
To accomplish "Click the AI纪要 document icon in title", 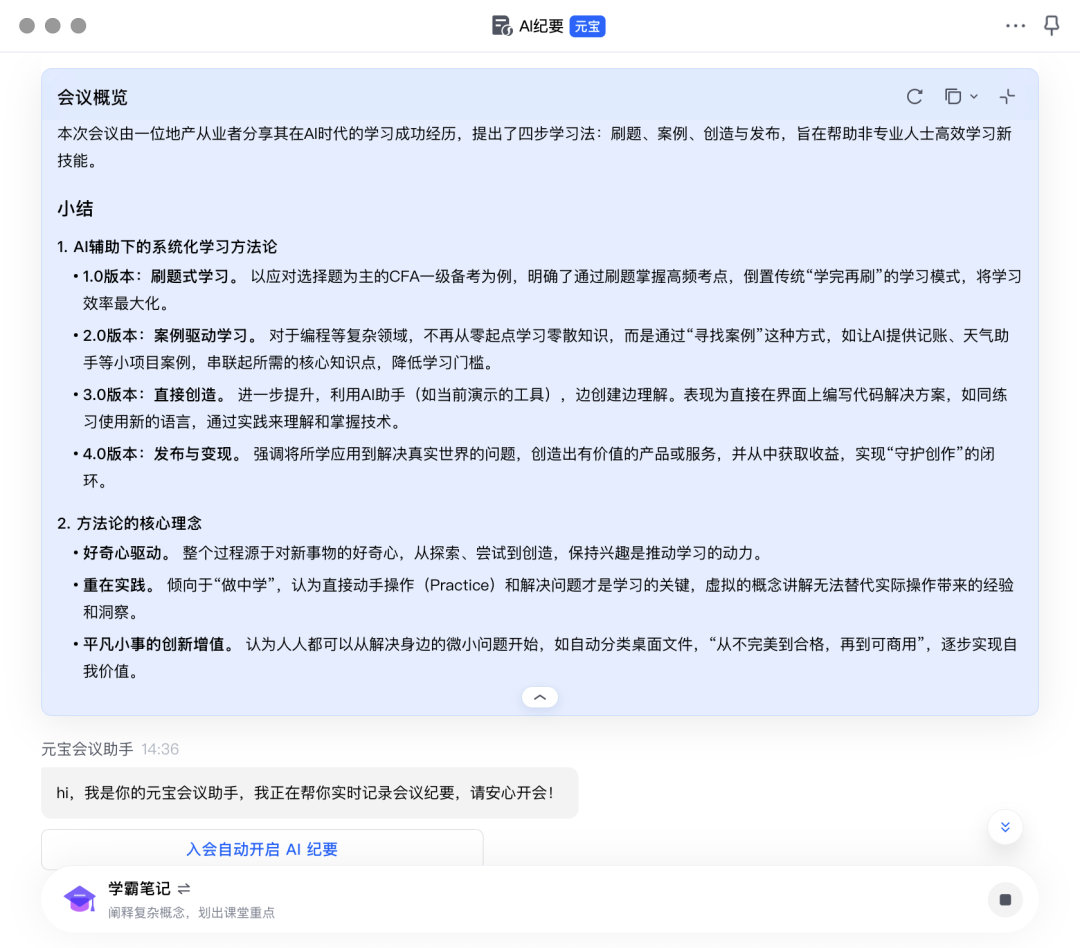I will pyautogui.click(x=501, y=26).
